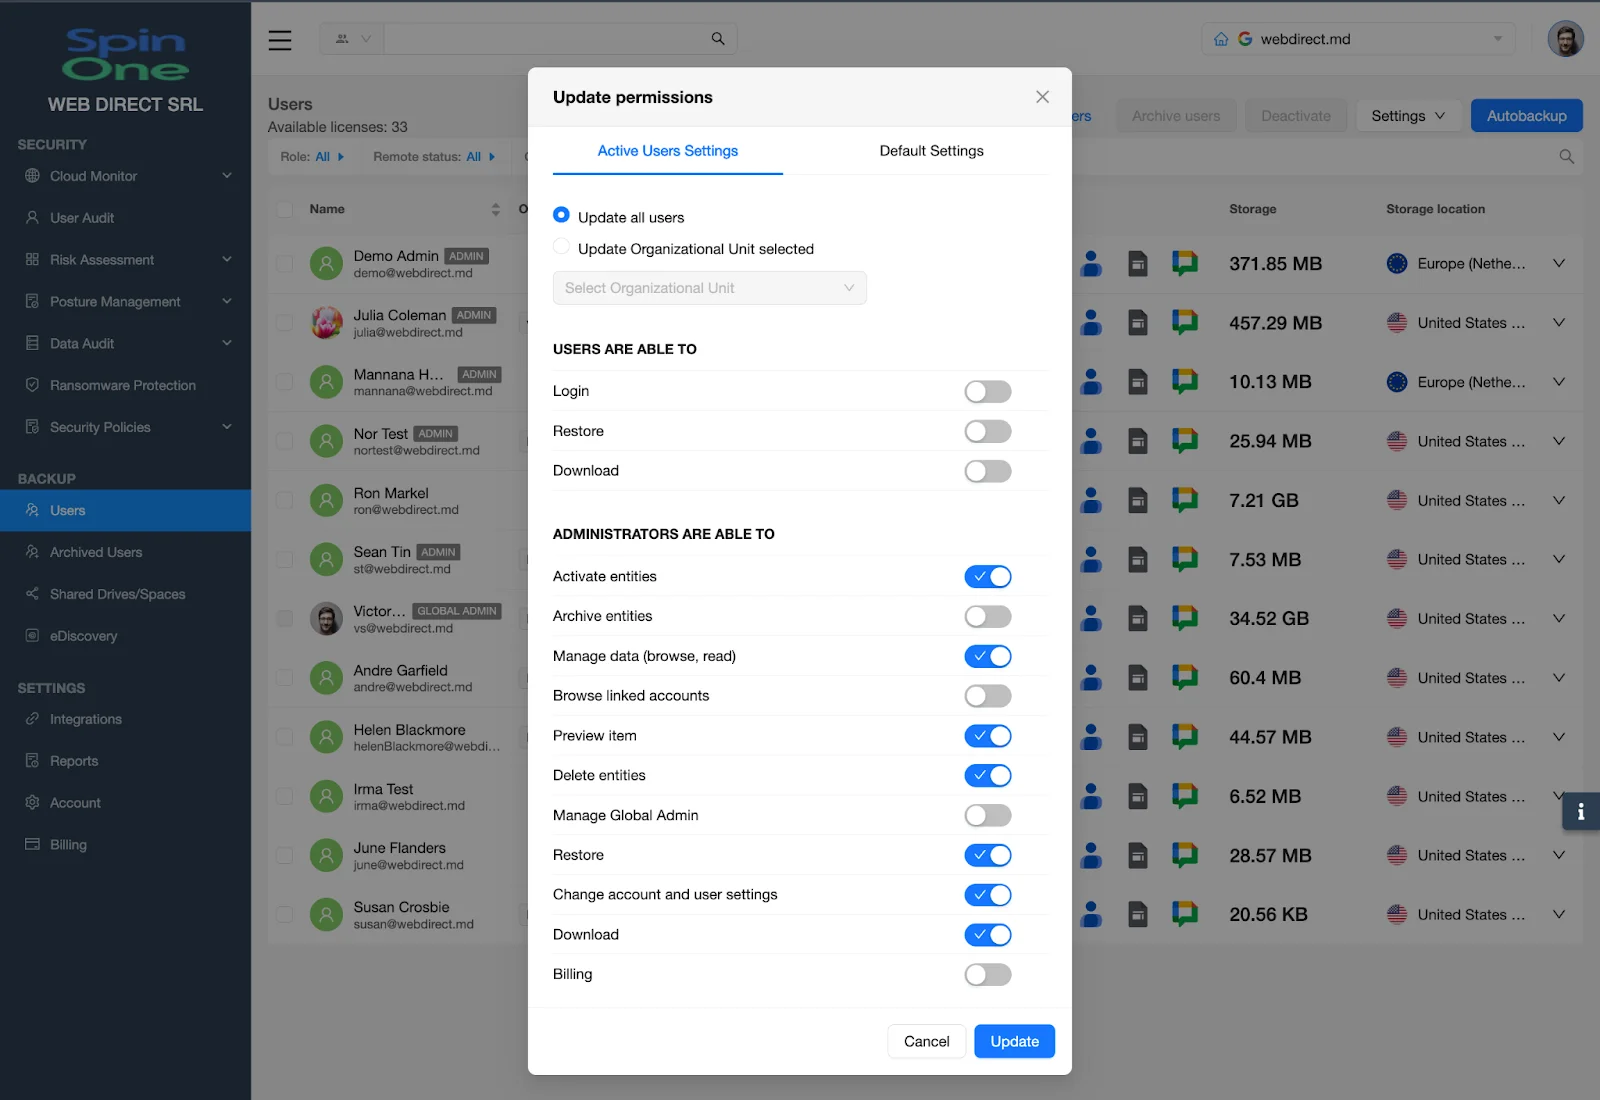The width and height of the screenshot is (1600, 1100).
Task: Open eDiscovery from the sidebar
Action: point(83,635)
